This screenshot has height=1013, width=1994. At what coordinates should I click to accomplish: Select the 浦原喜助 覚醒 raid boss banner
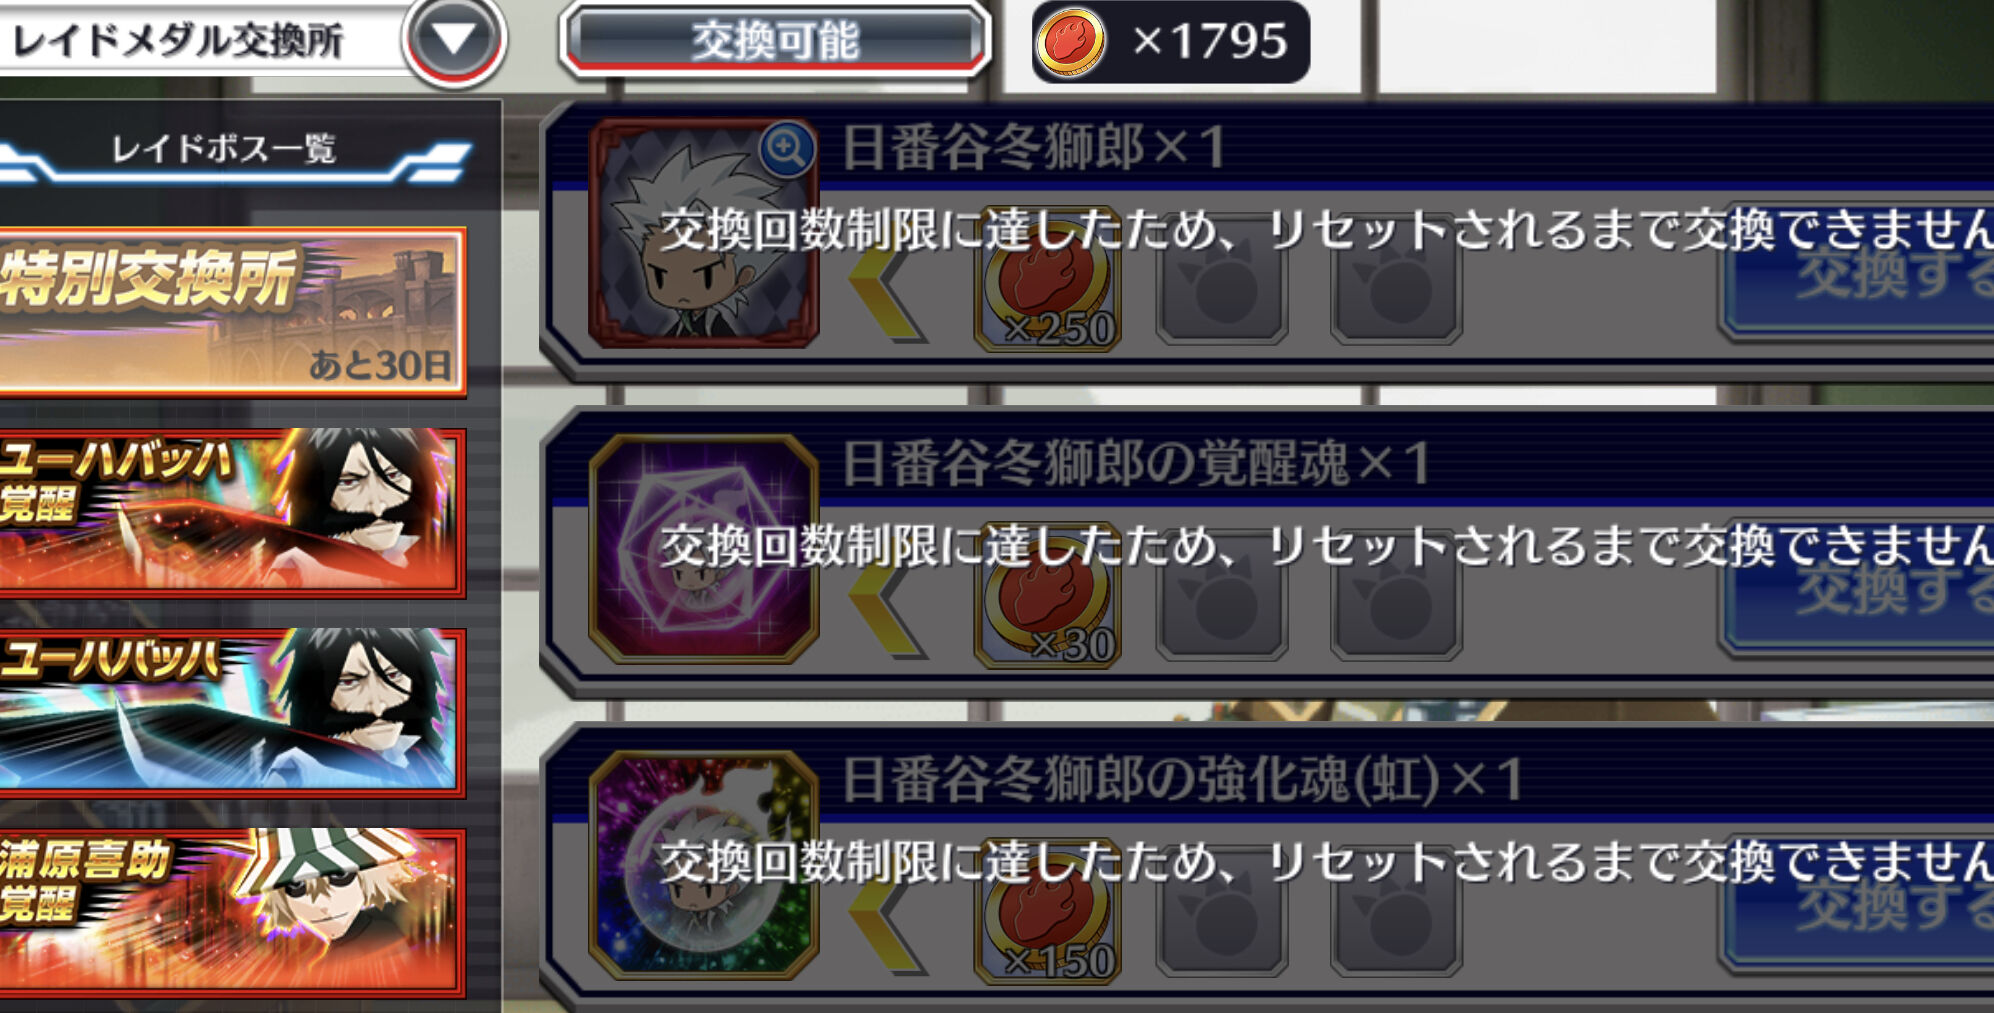[x=232, y=912]
